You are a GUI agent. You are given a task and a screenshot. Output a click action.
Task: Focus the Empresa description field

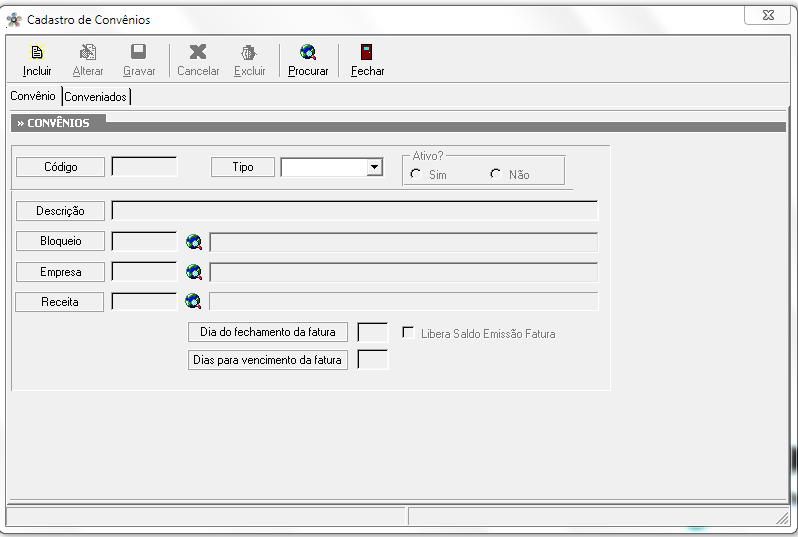click(404, 272)
